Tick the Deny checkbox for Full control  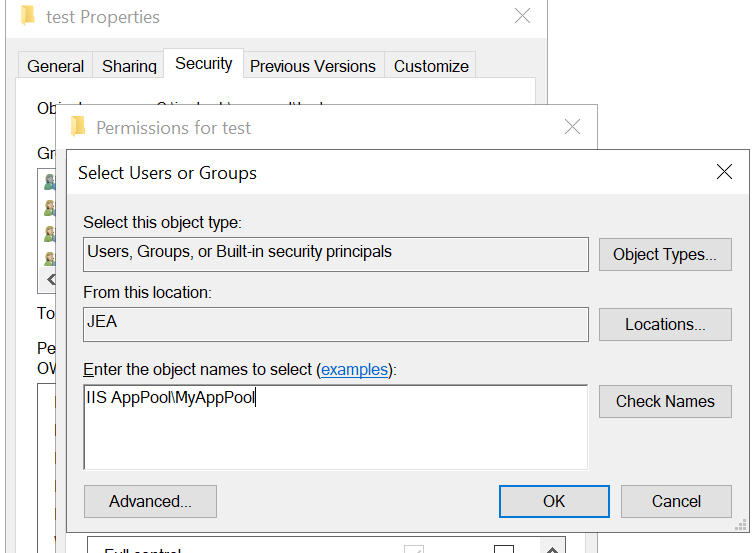point(504,549)
